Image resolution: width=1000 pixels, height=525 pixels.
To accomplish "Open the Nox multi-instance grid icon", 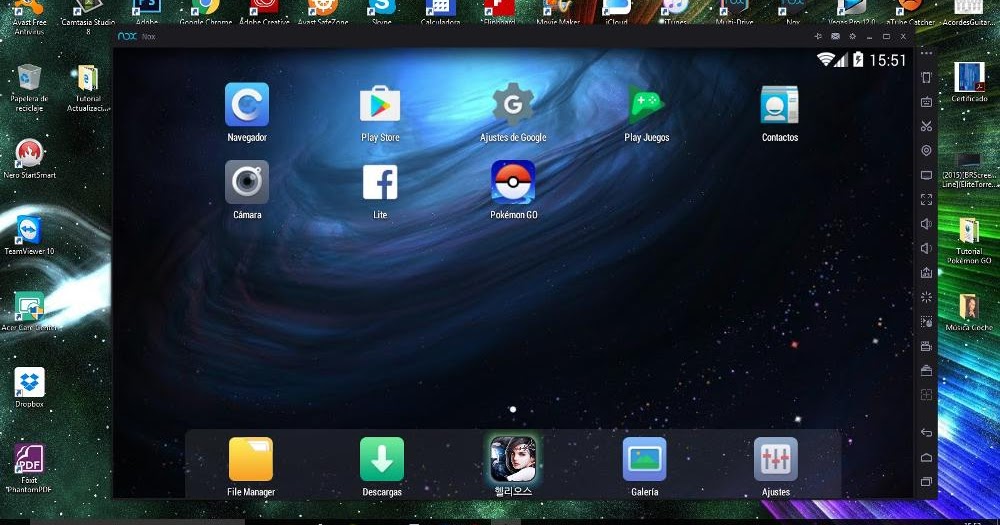I will [x=926, y=395].
